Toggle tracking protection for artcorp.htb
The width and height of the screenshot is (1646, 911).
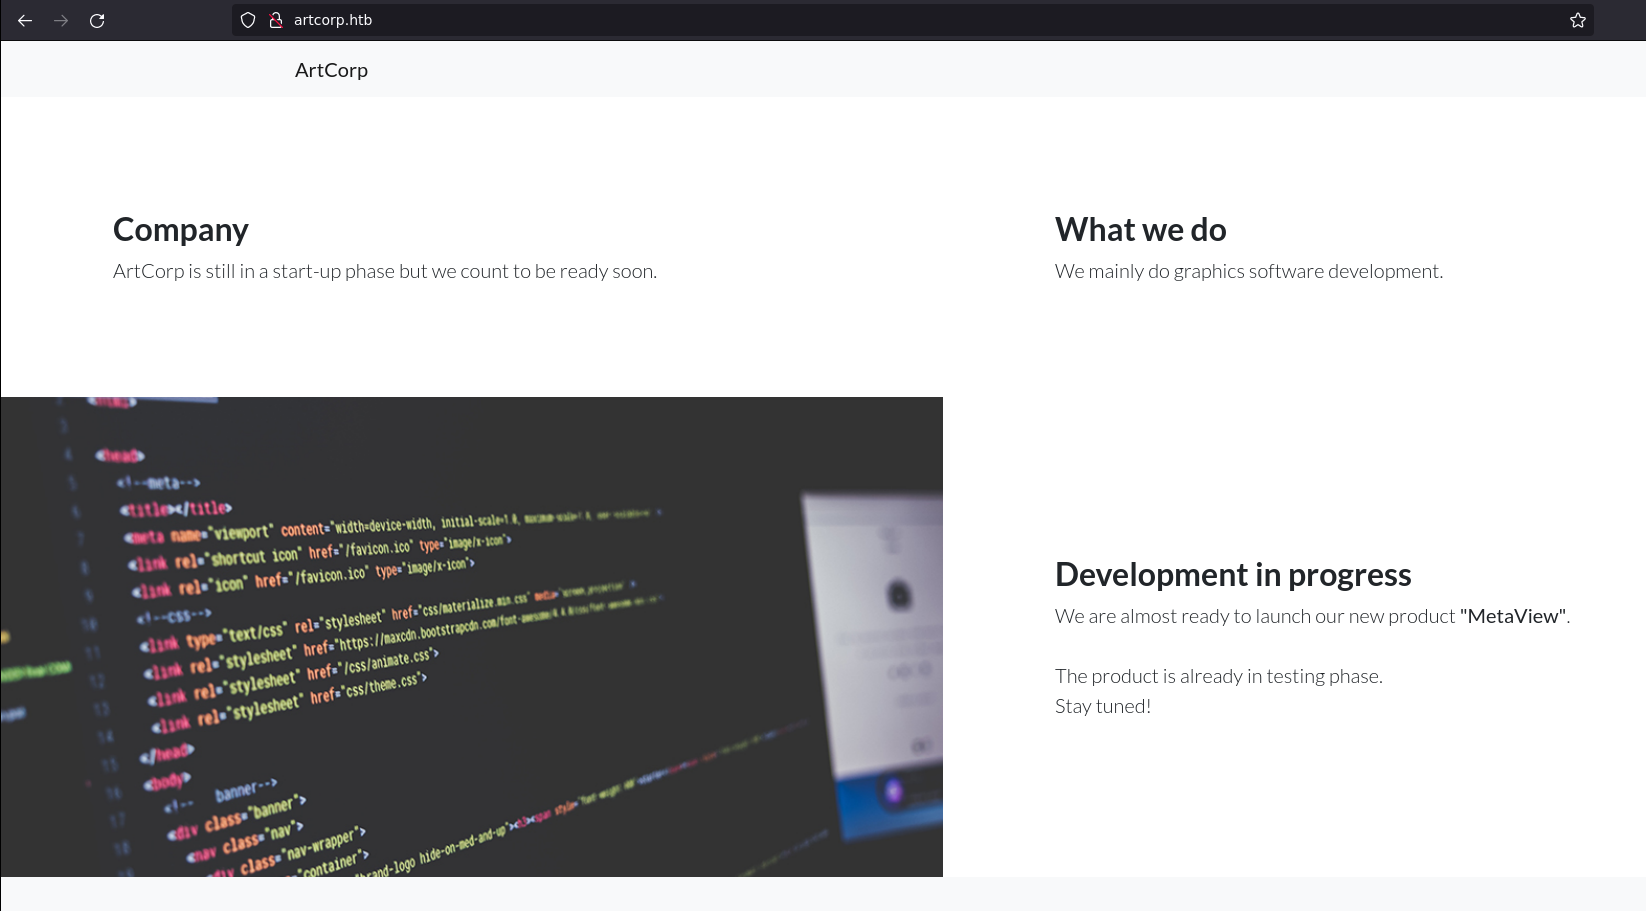pos(247,19)
